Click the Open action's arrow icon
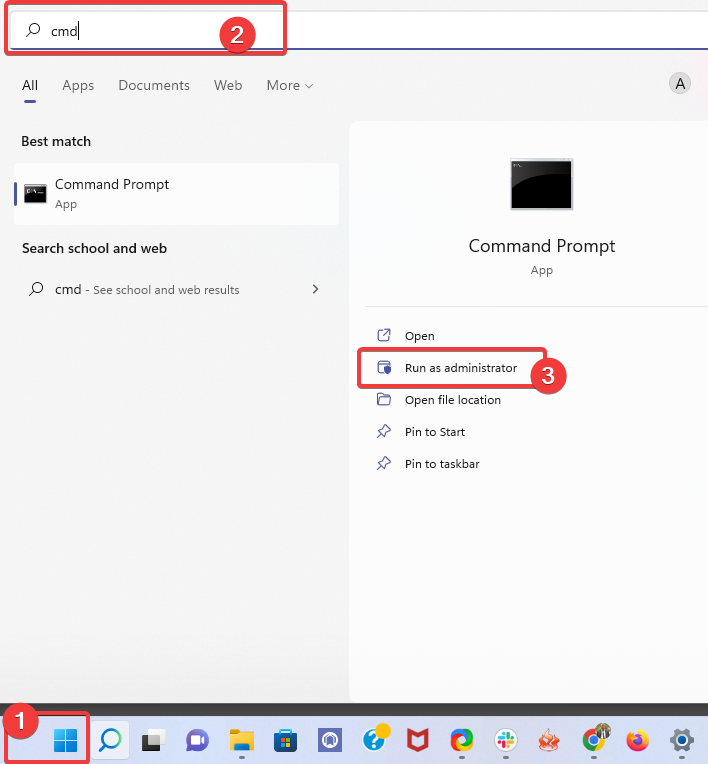The image size is (708, 764). click(384, 335)
